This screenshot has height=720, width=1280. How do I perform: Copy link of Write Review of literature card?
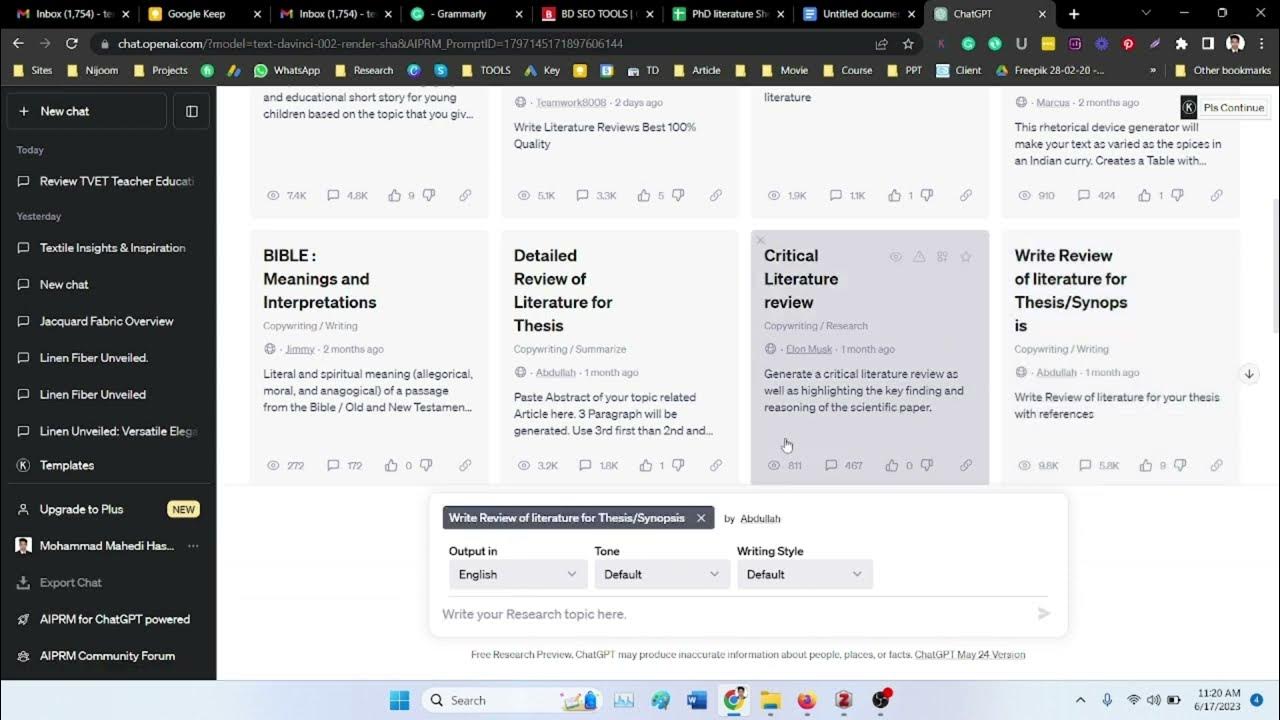1216,465
